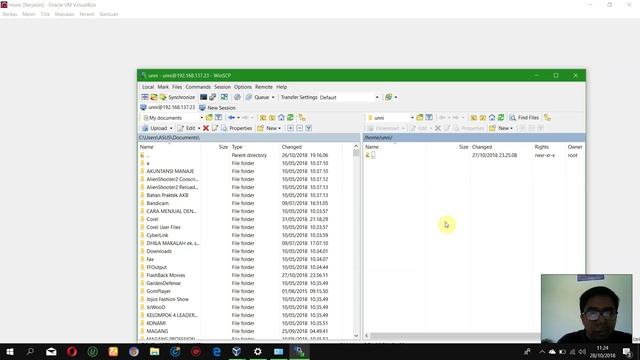Click the local Refresh icon
This screenshot has width=640, height=360.
pyautogui.click(x=290, y=118)
